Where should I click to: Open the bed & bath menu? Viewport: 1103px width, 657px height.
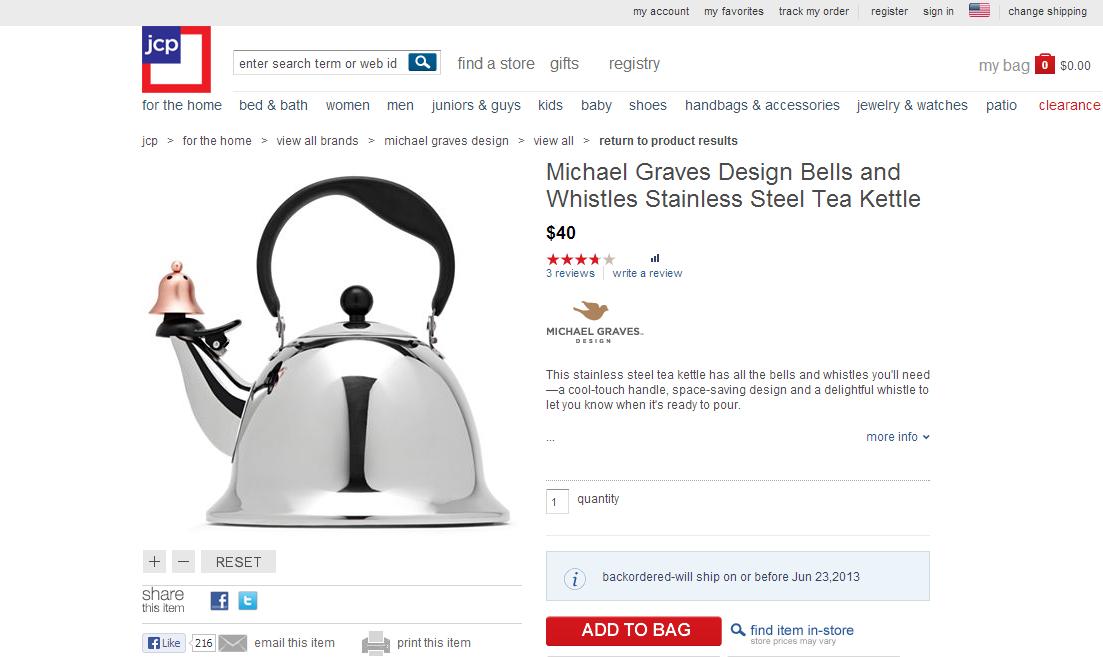(273, 106)
